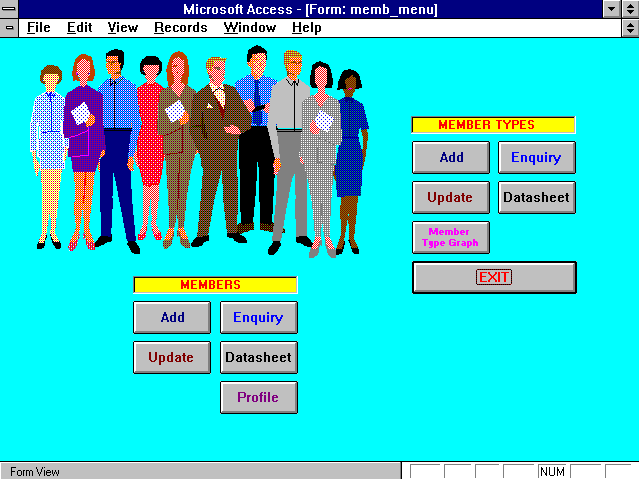Open the File menu
639x479 pixels.
[39, 28]
